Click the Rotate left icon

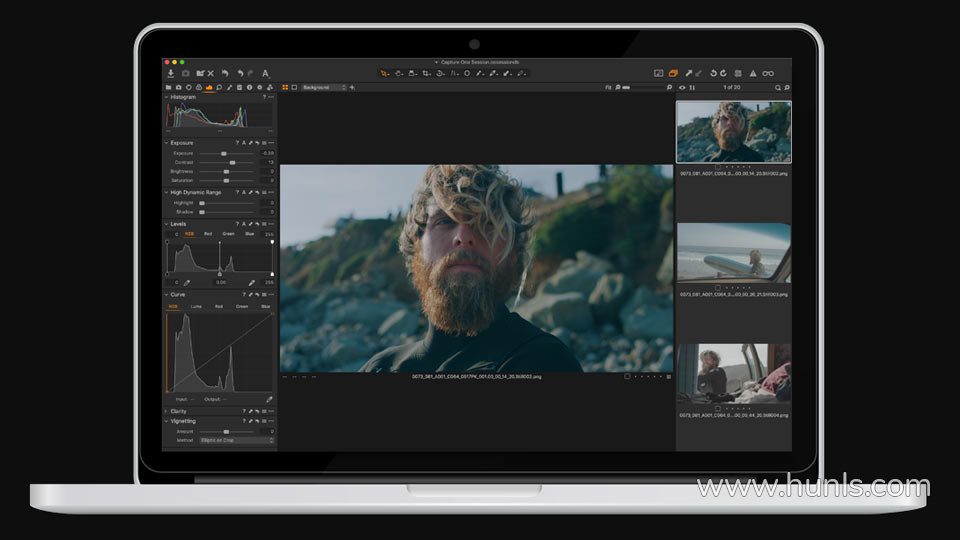click(x=713, y=73)
